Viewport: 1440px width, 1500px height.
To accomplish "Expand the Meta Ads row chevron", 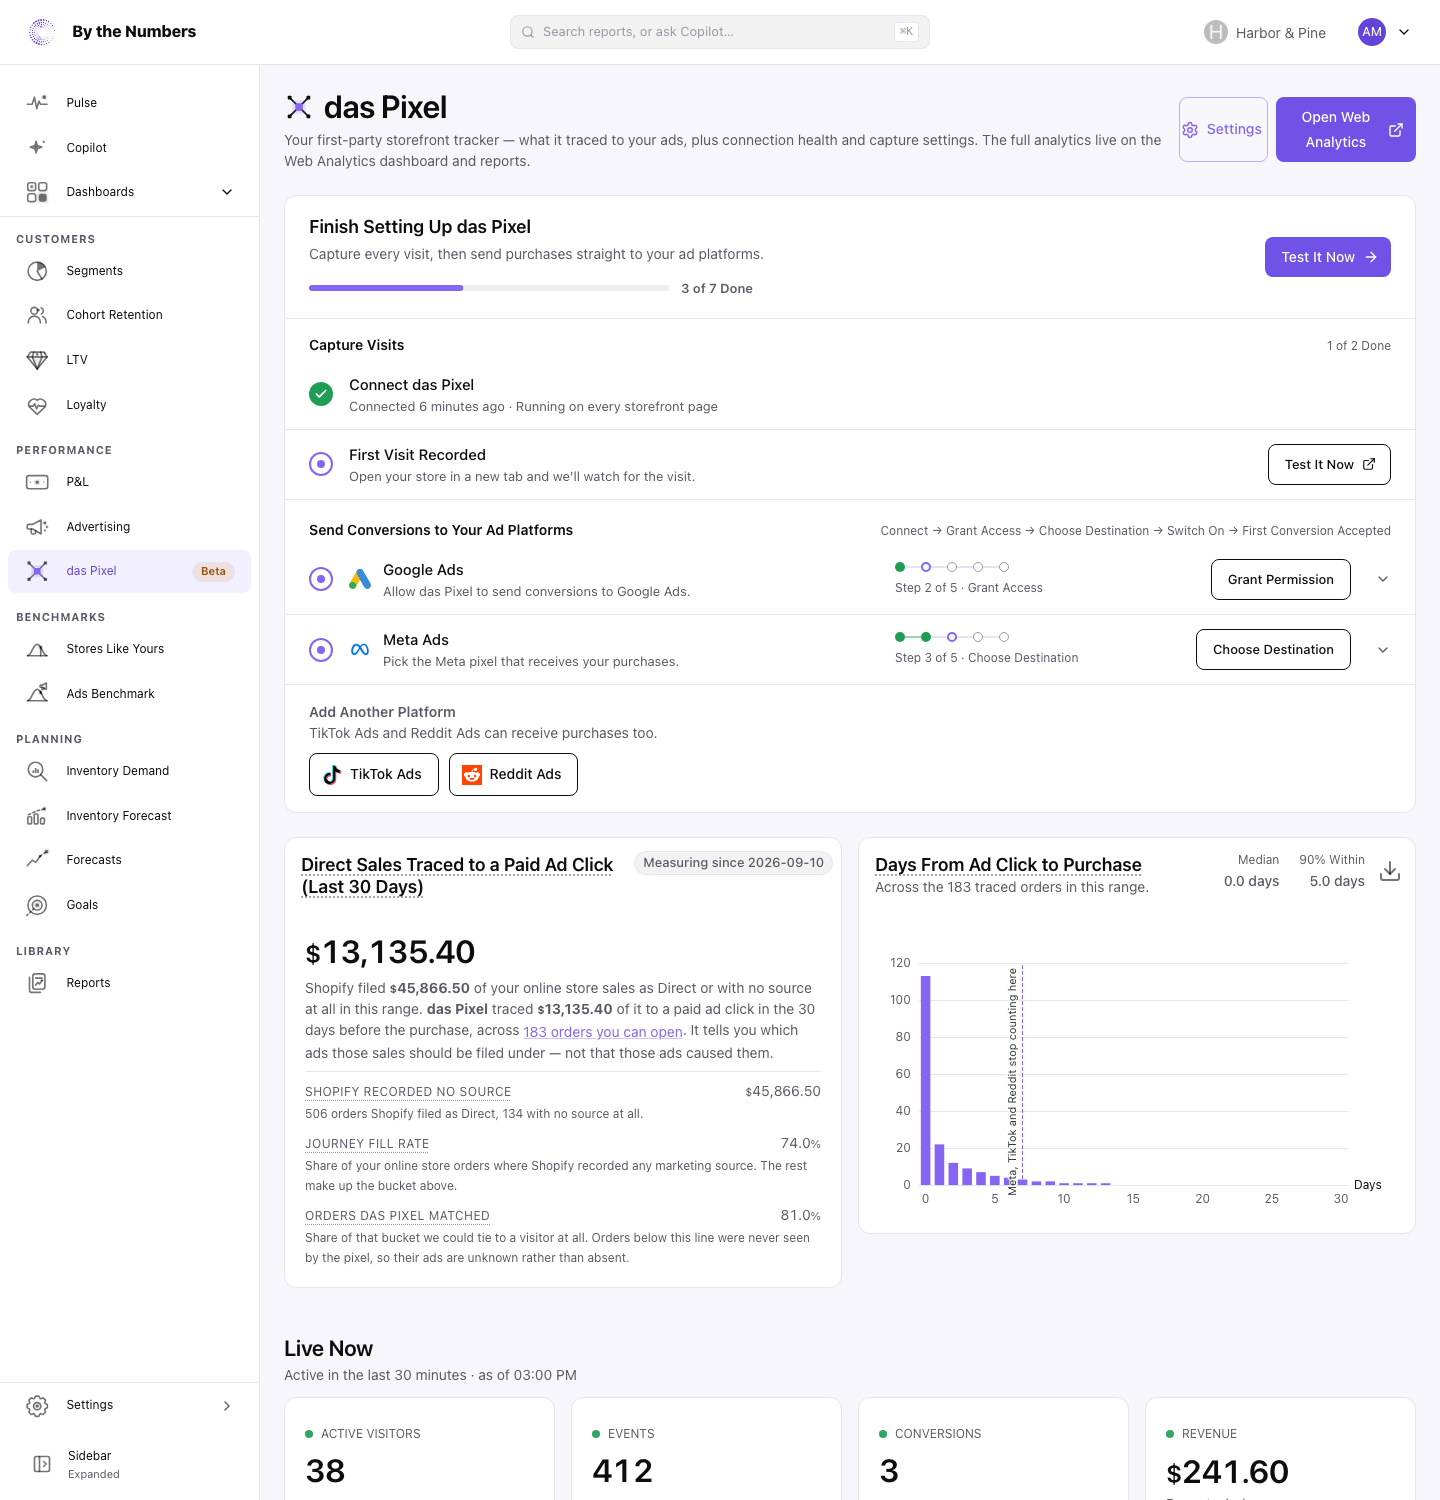I will pos(1383,650).
